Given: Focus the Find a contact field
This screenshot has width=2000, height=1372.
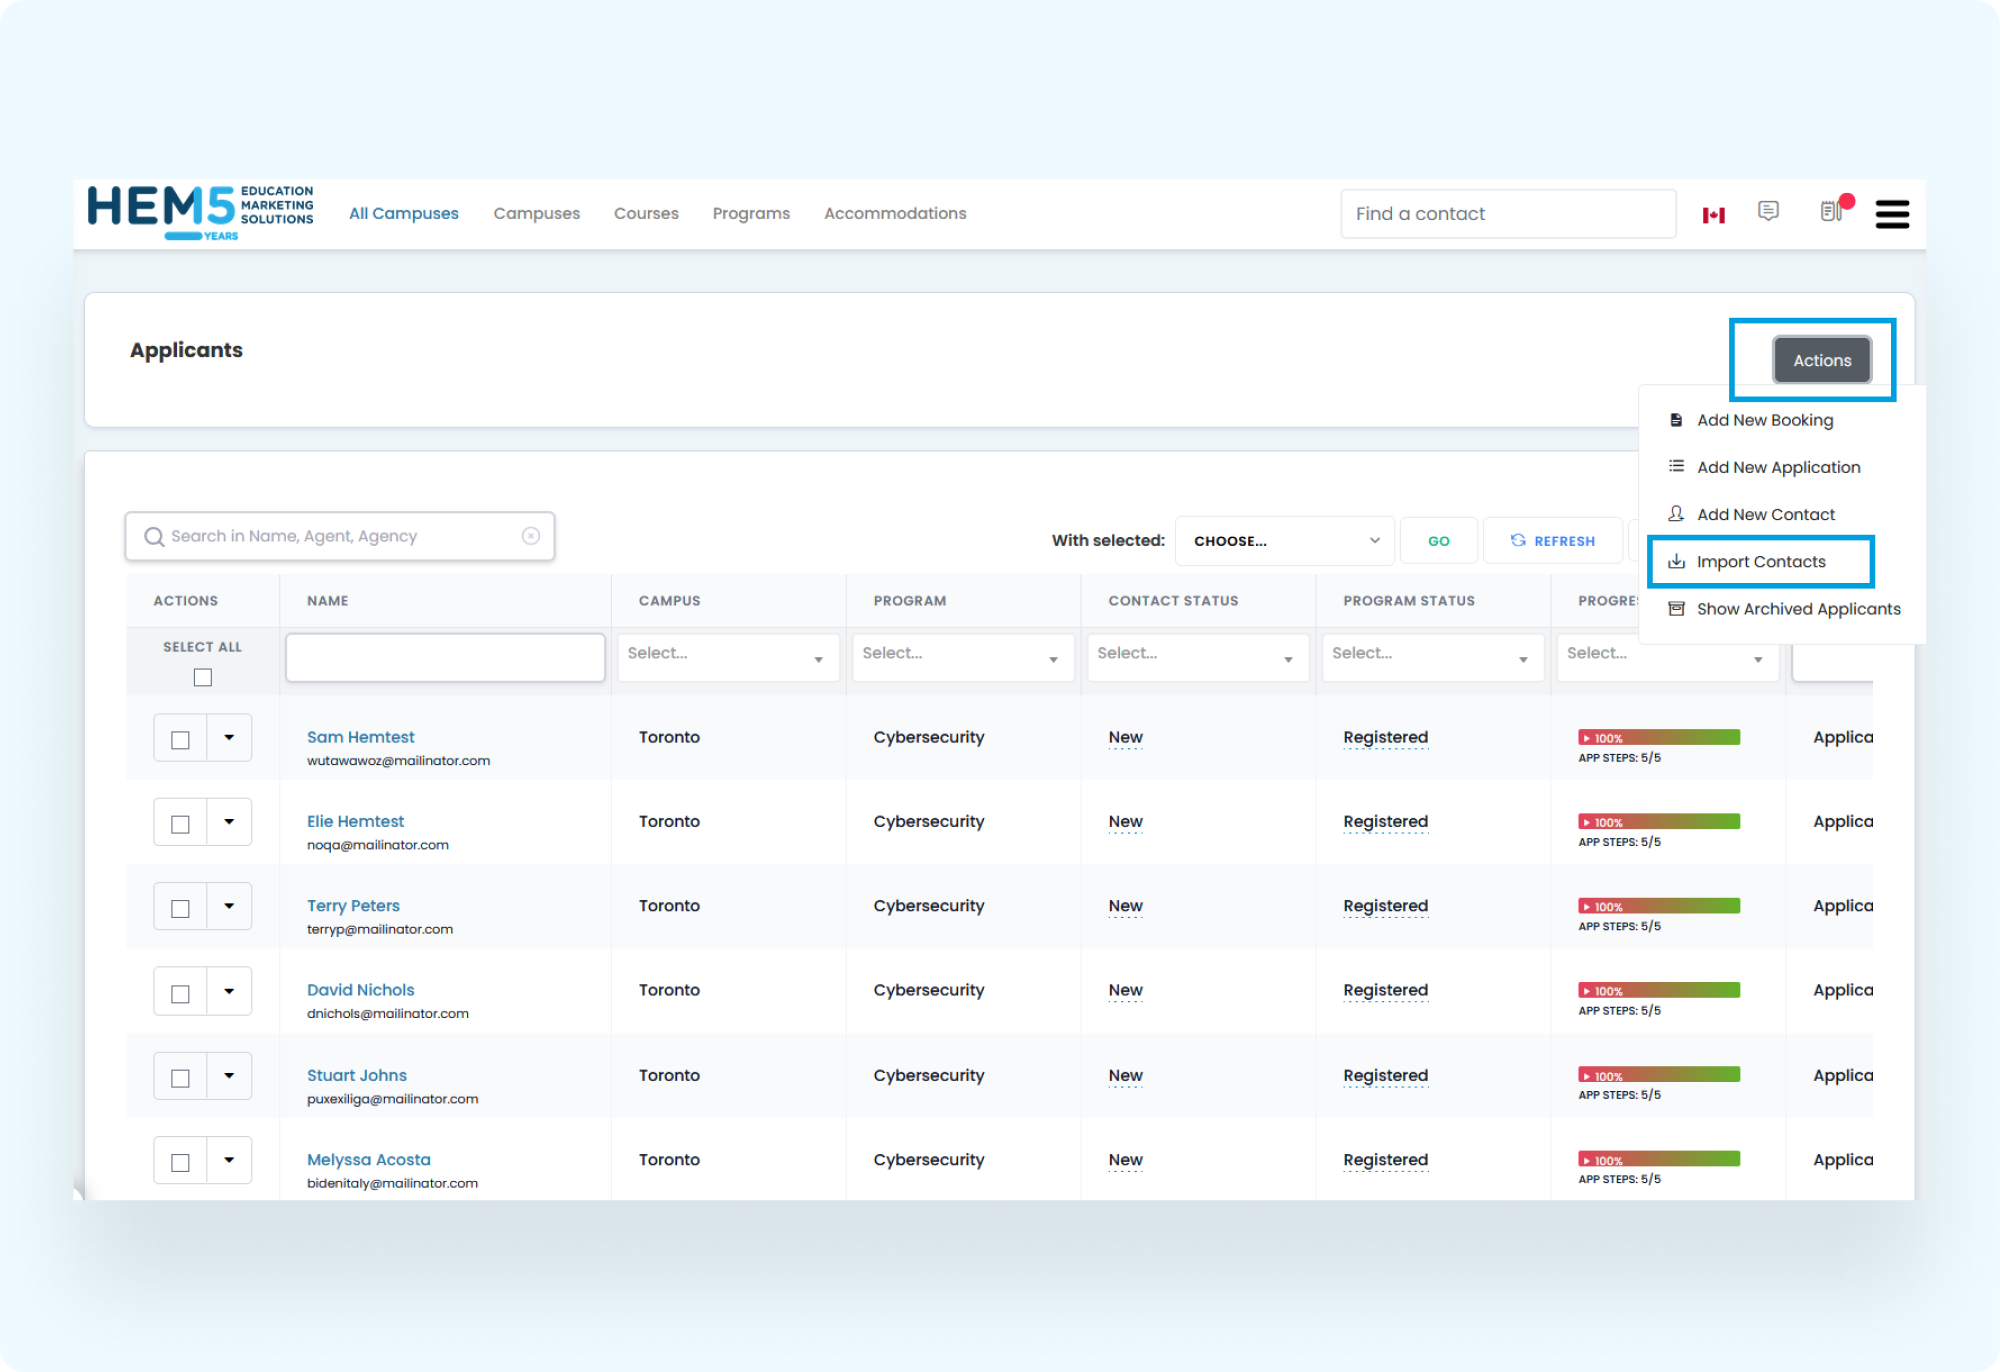Looking at the screenshot, I should tap(1507, 214).
